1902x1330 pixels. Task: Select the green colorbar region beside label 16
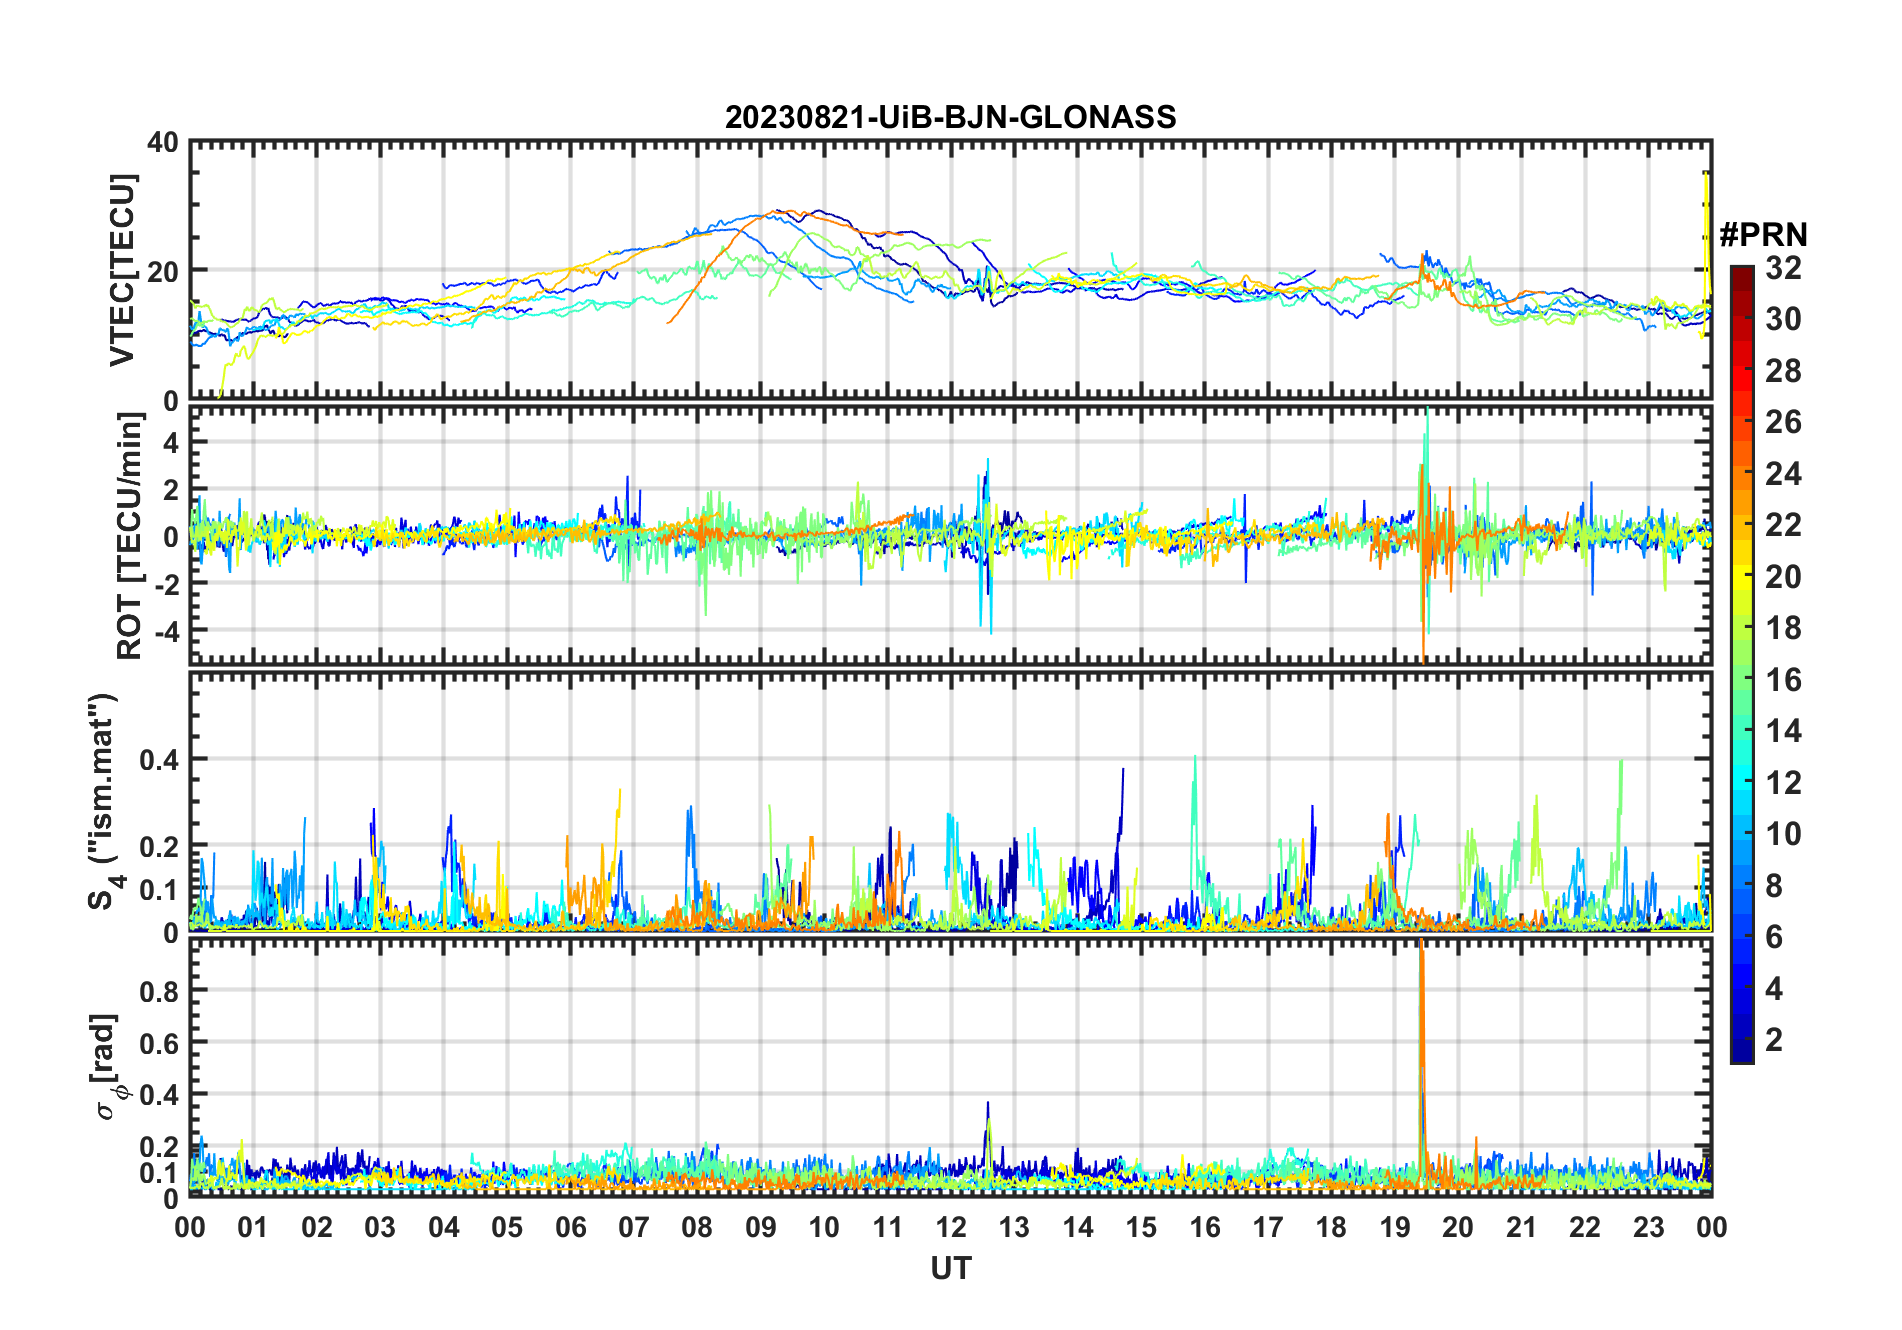point(1741,680)
